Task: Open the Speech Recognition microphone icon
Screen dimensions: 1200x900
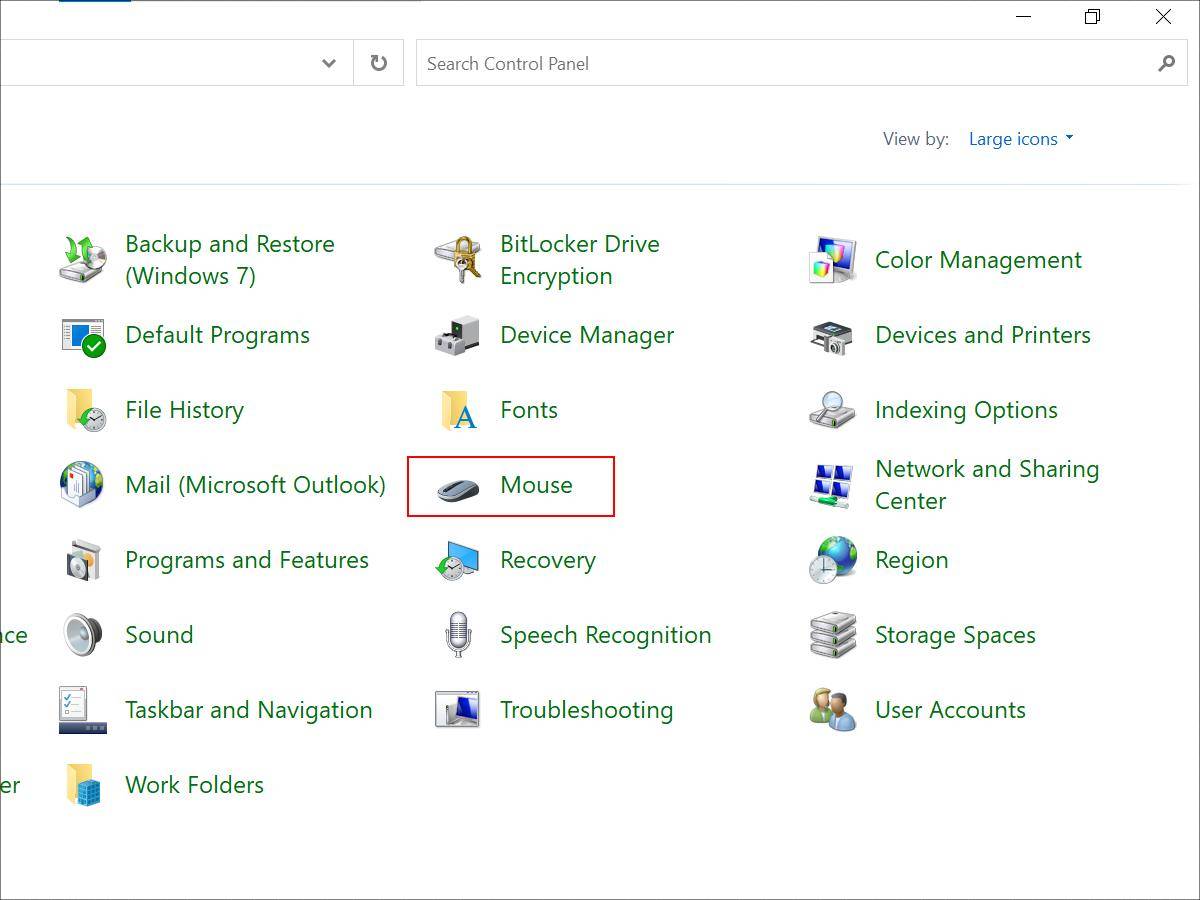Action: click(458, 635)
